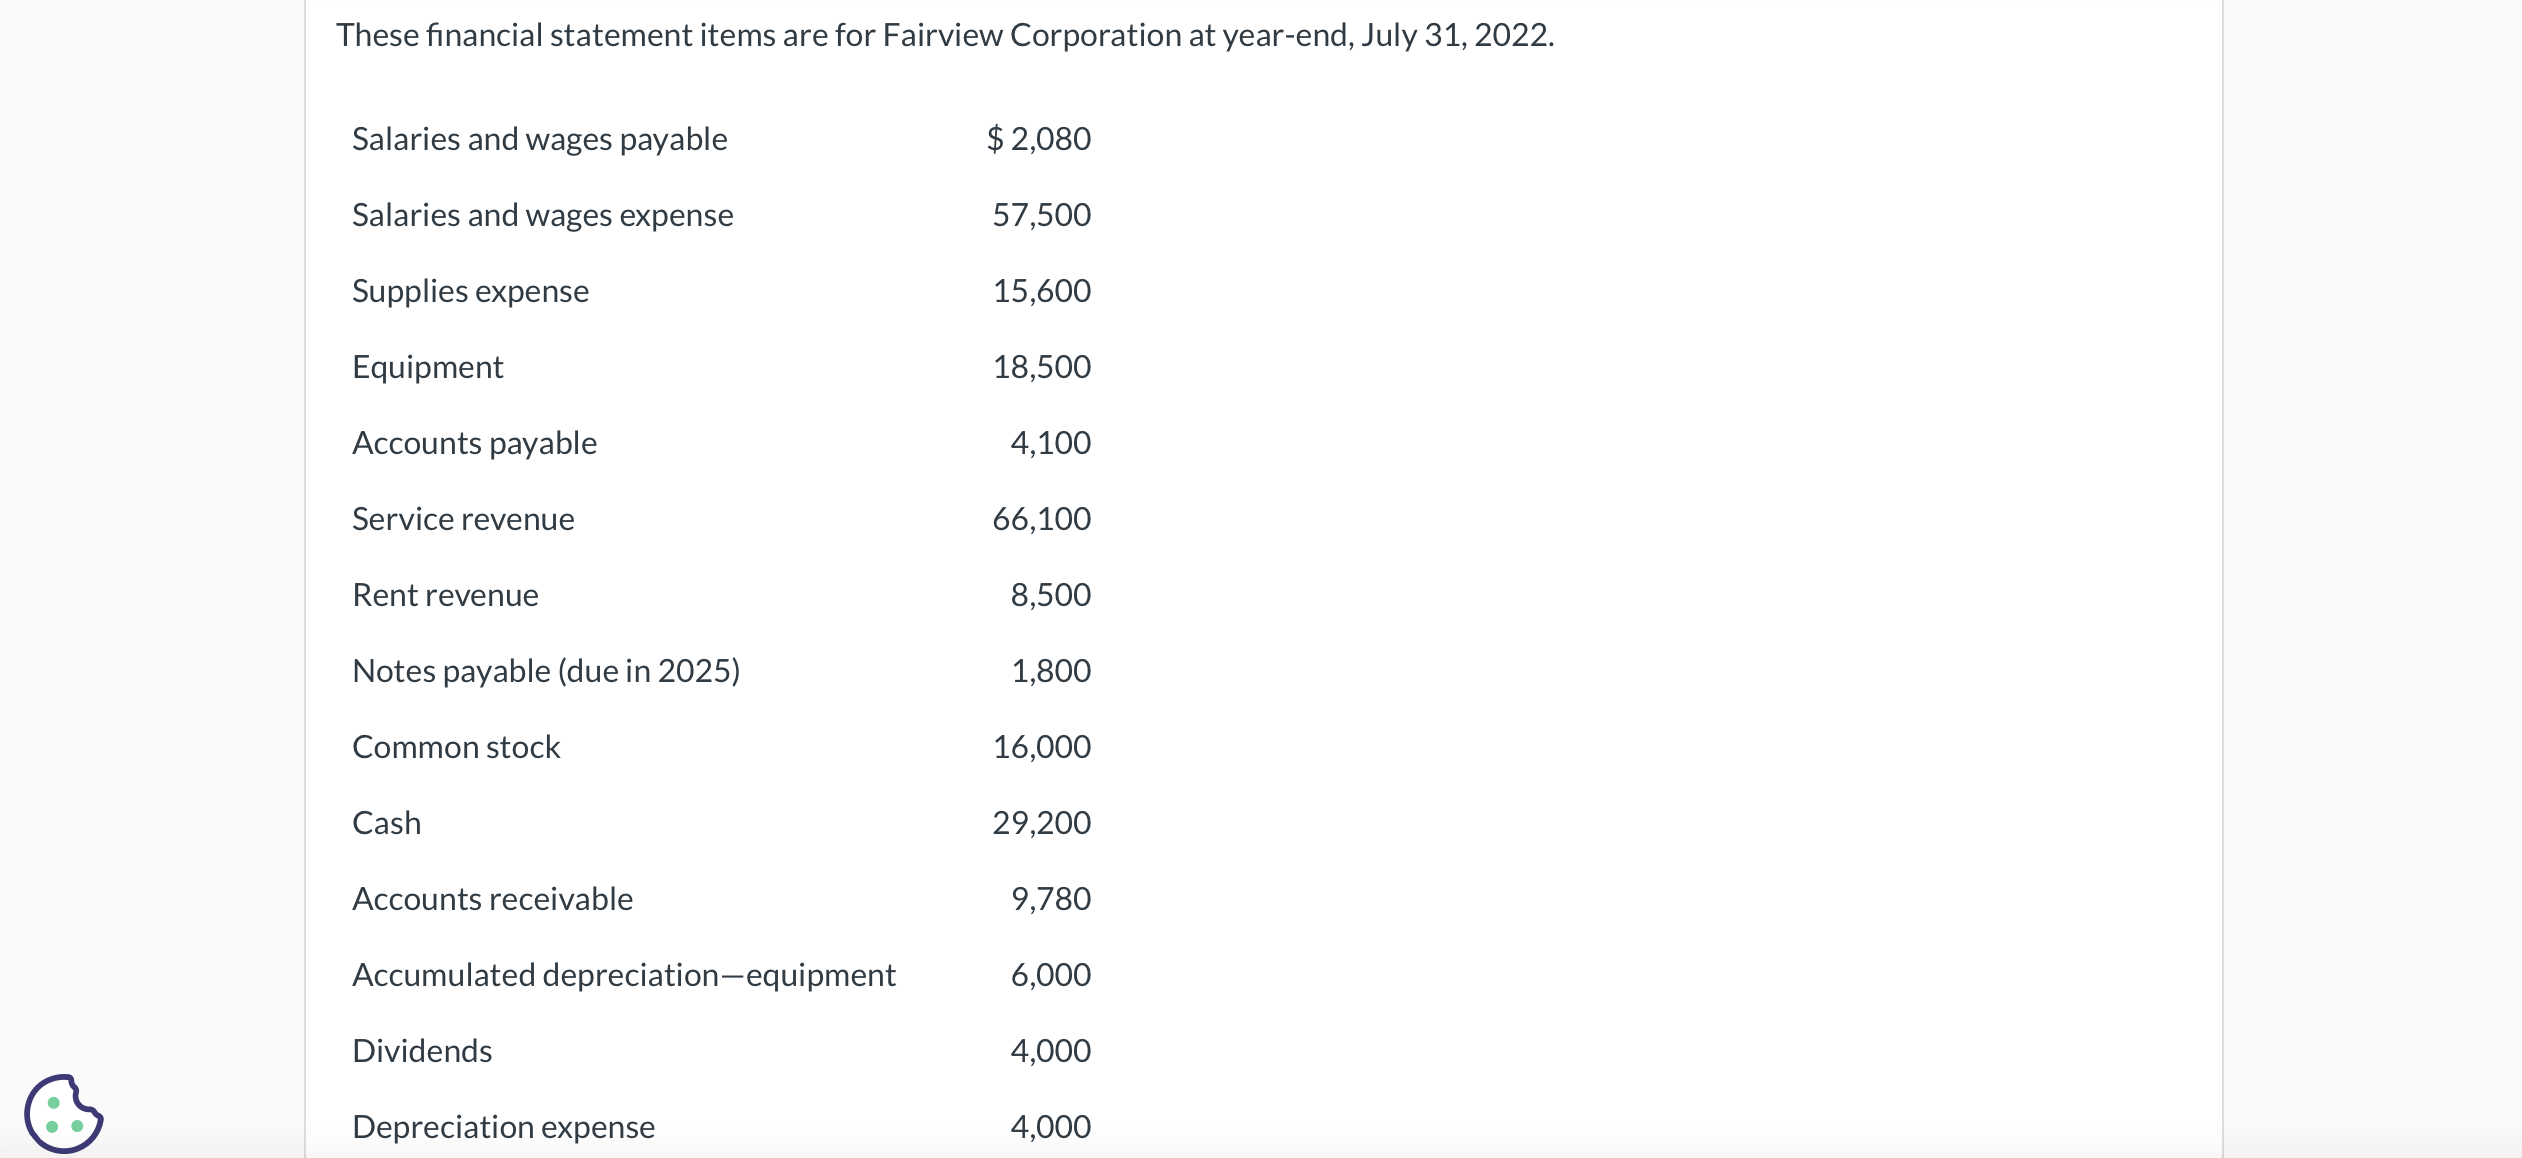Click Accumulated depreciation—equipment label
The image size is (2522, 1158).
click(x=624, y=975)
